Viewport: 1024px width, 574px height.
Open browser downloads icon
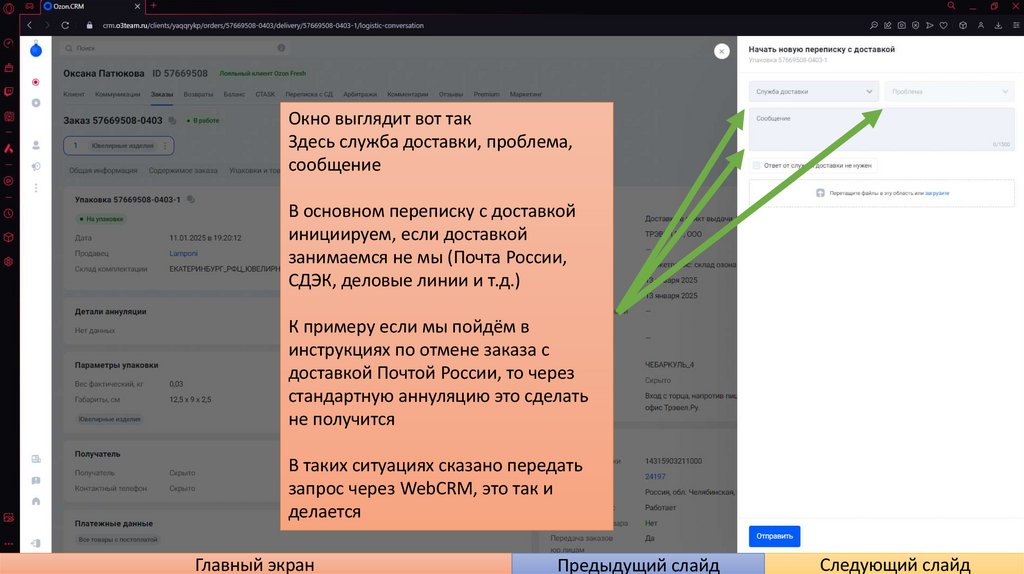coord(998,25)
